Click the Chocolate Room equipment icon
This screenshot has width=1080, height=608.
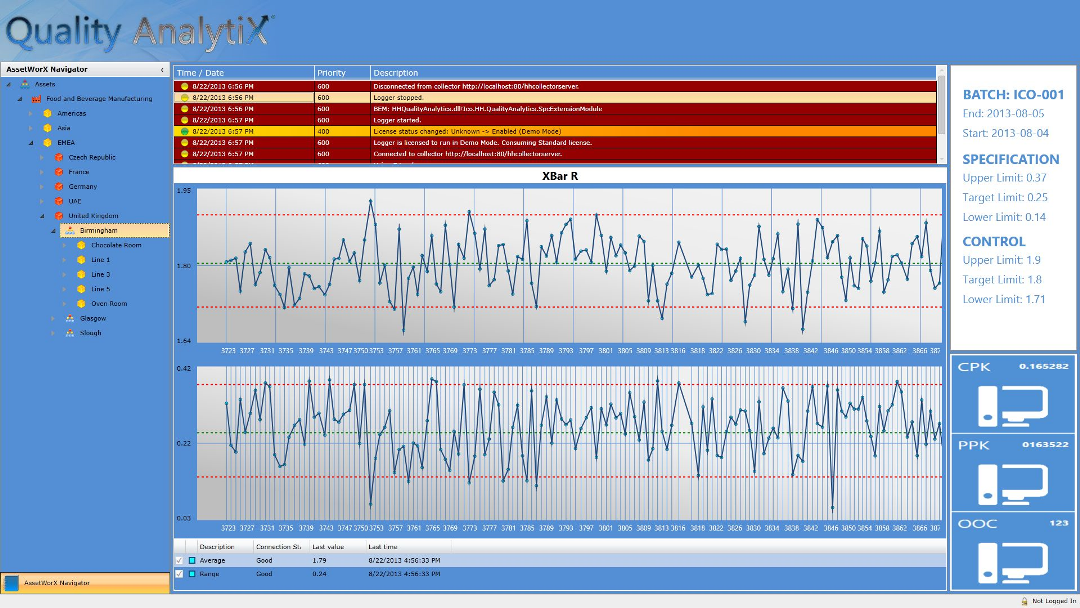click(81, 244)
